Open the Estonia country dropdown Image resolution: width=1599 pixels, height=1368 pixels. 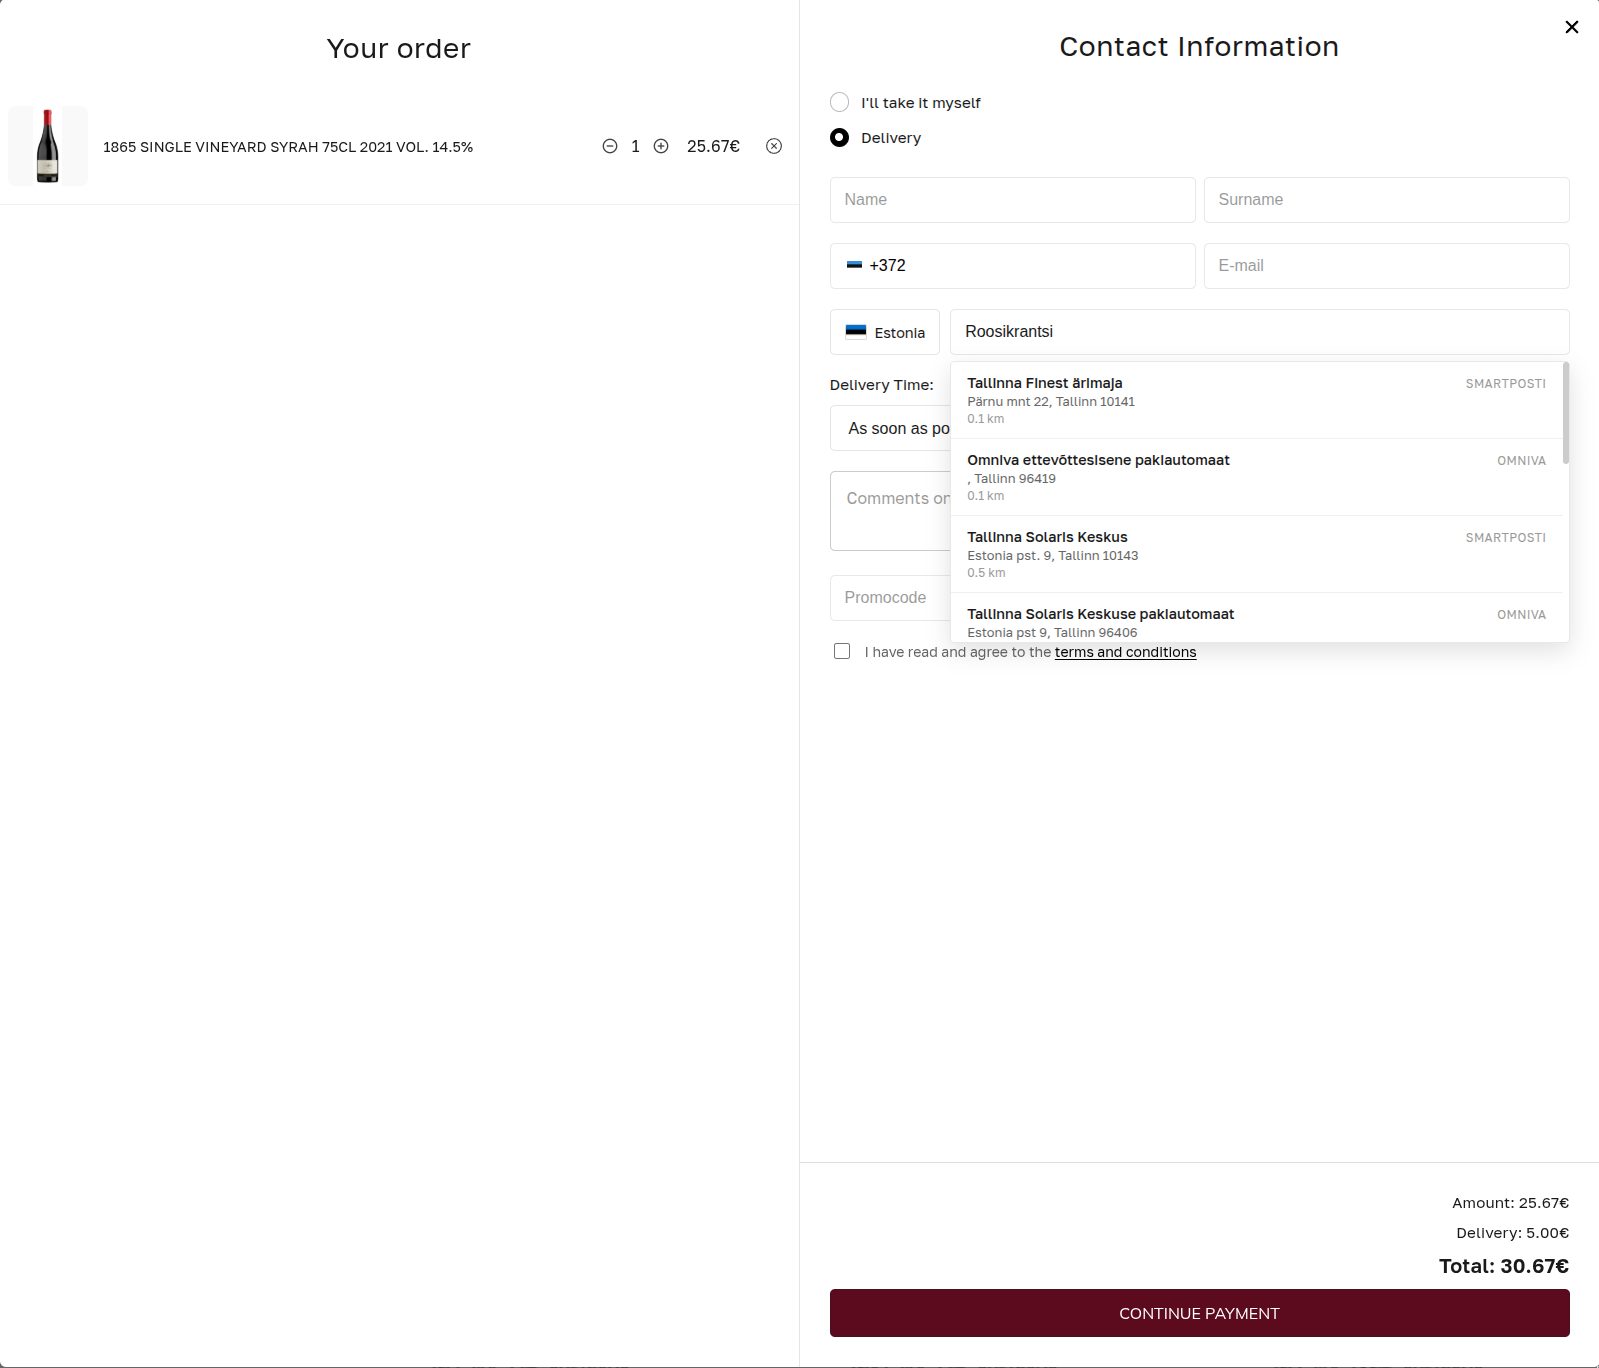tap(885, 332)
